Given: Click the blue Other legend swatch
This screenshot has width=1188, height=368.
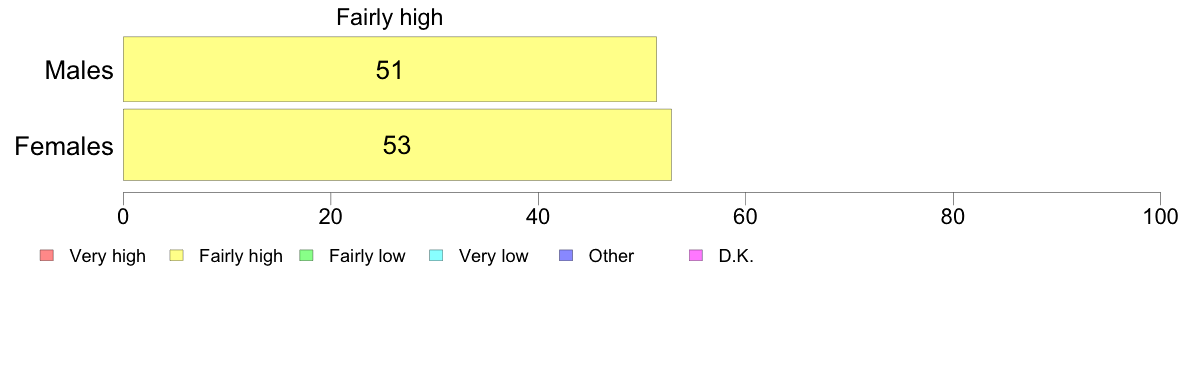Looking at the screenshot, I should click(566, 256).
